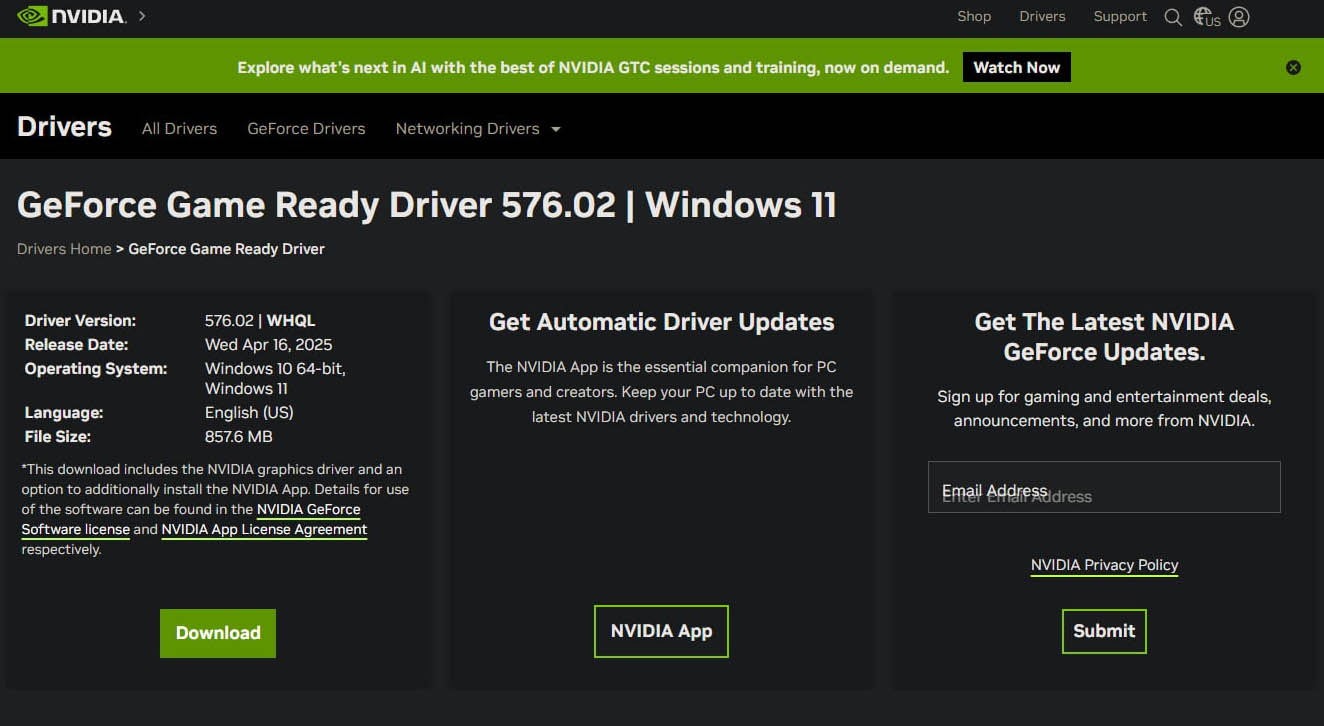Screen dimensions: 1324x726
Task: Click the globe region selector icon
Action: (1206, 17)
